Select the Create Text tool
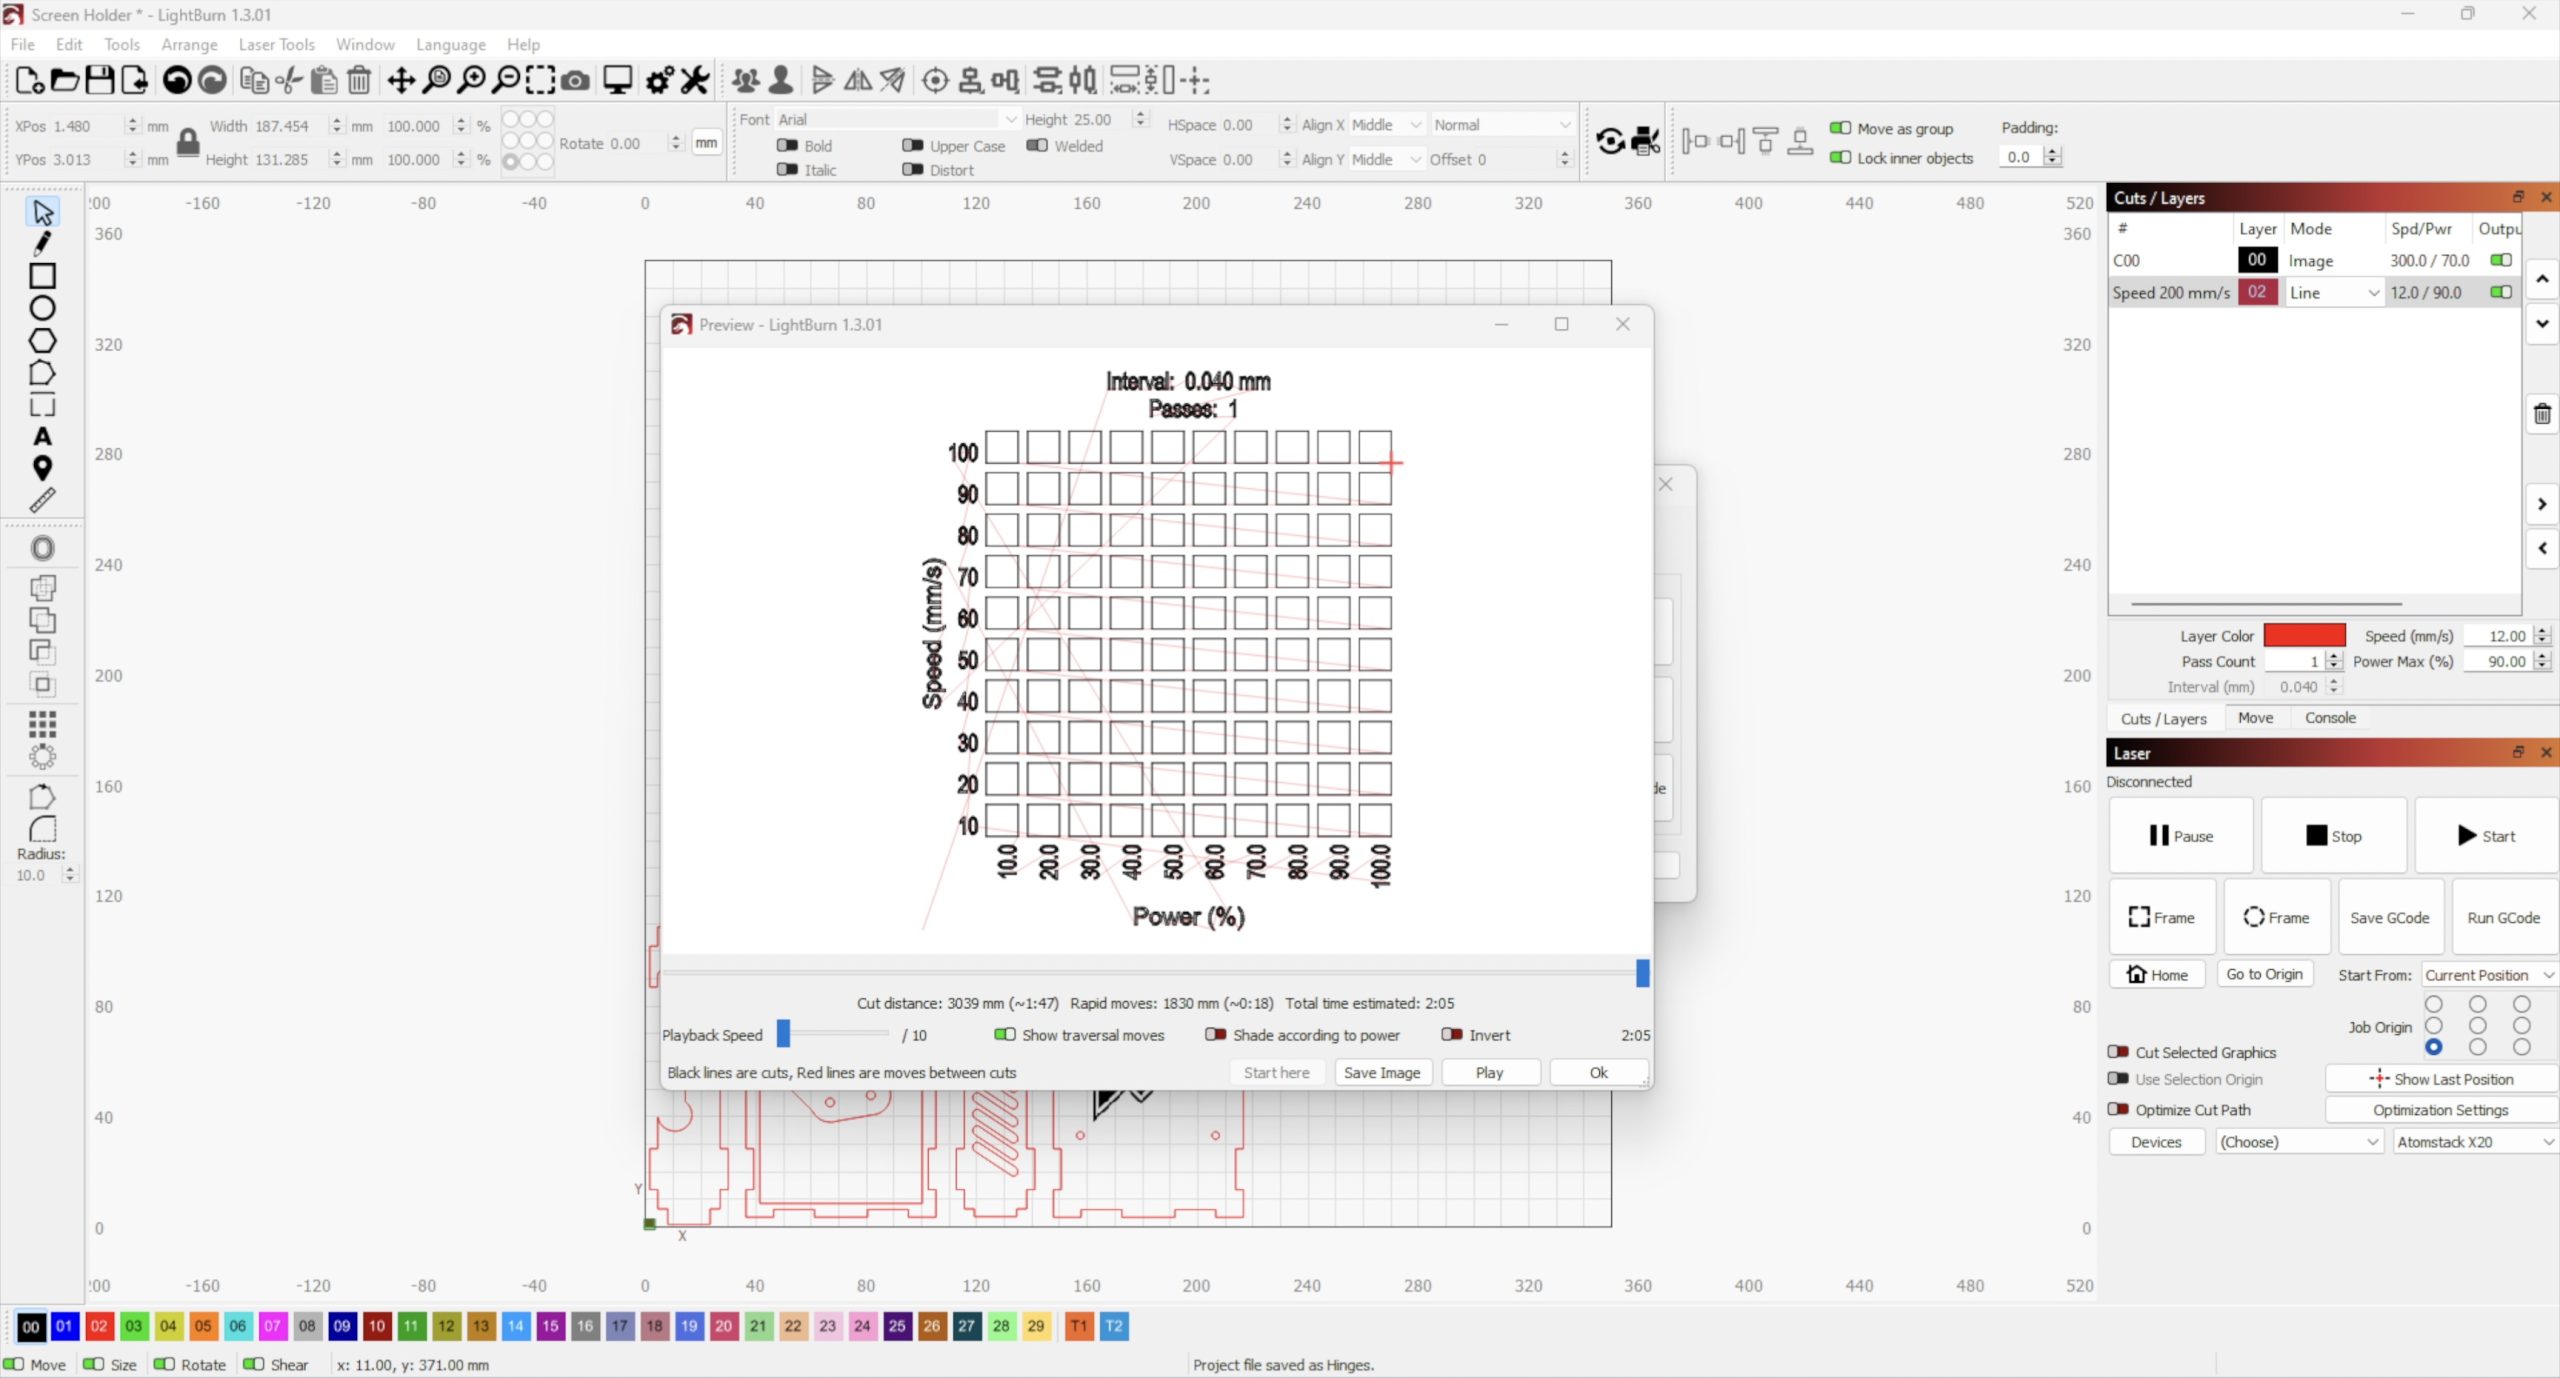This screenshot has width=2560, height=1378. 42,437
